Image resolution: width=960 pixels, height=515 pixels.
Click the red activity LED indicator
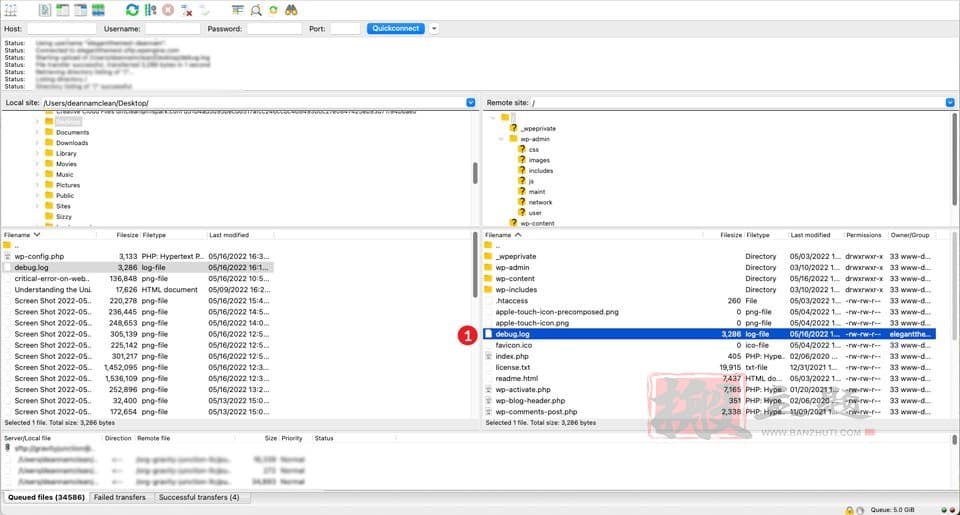click(952, 510)
